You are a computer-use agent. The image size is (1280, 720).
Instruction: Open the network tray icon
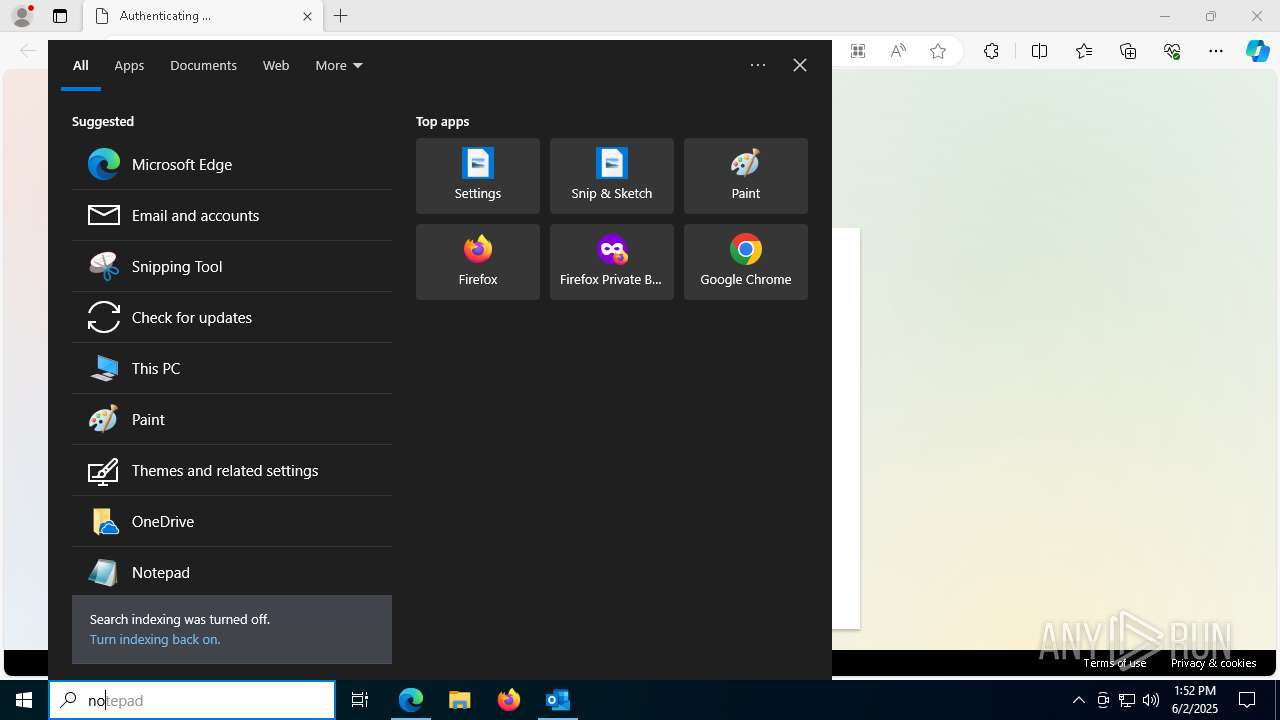tap(1127, 700)
